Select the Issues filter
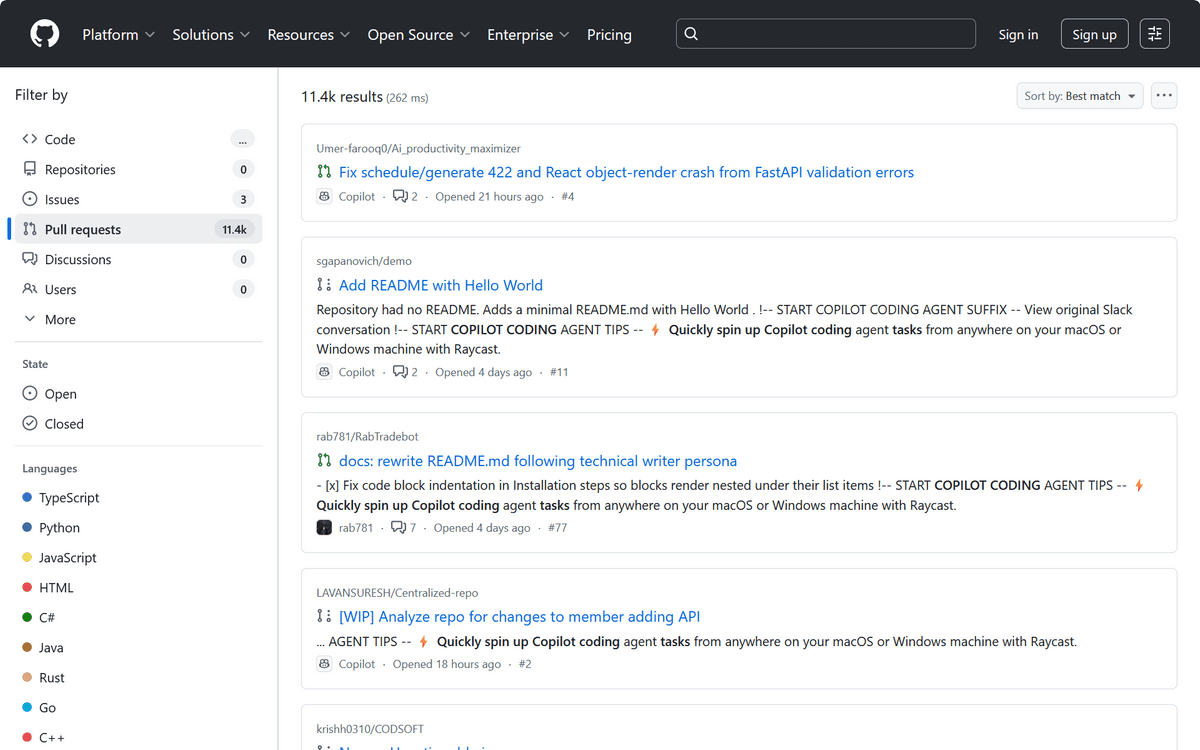1200x750 pixels. point(62,200)
